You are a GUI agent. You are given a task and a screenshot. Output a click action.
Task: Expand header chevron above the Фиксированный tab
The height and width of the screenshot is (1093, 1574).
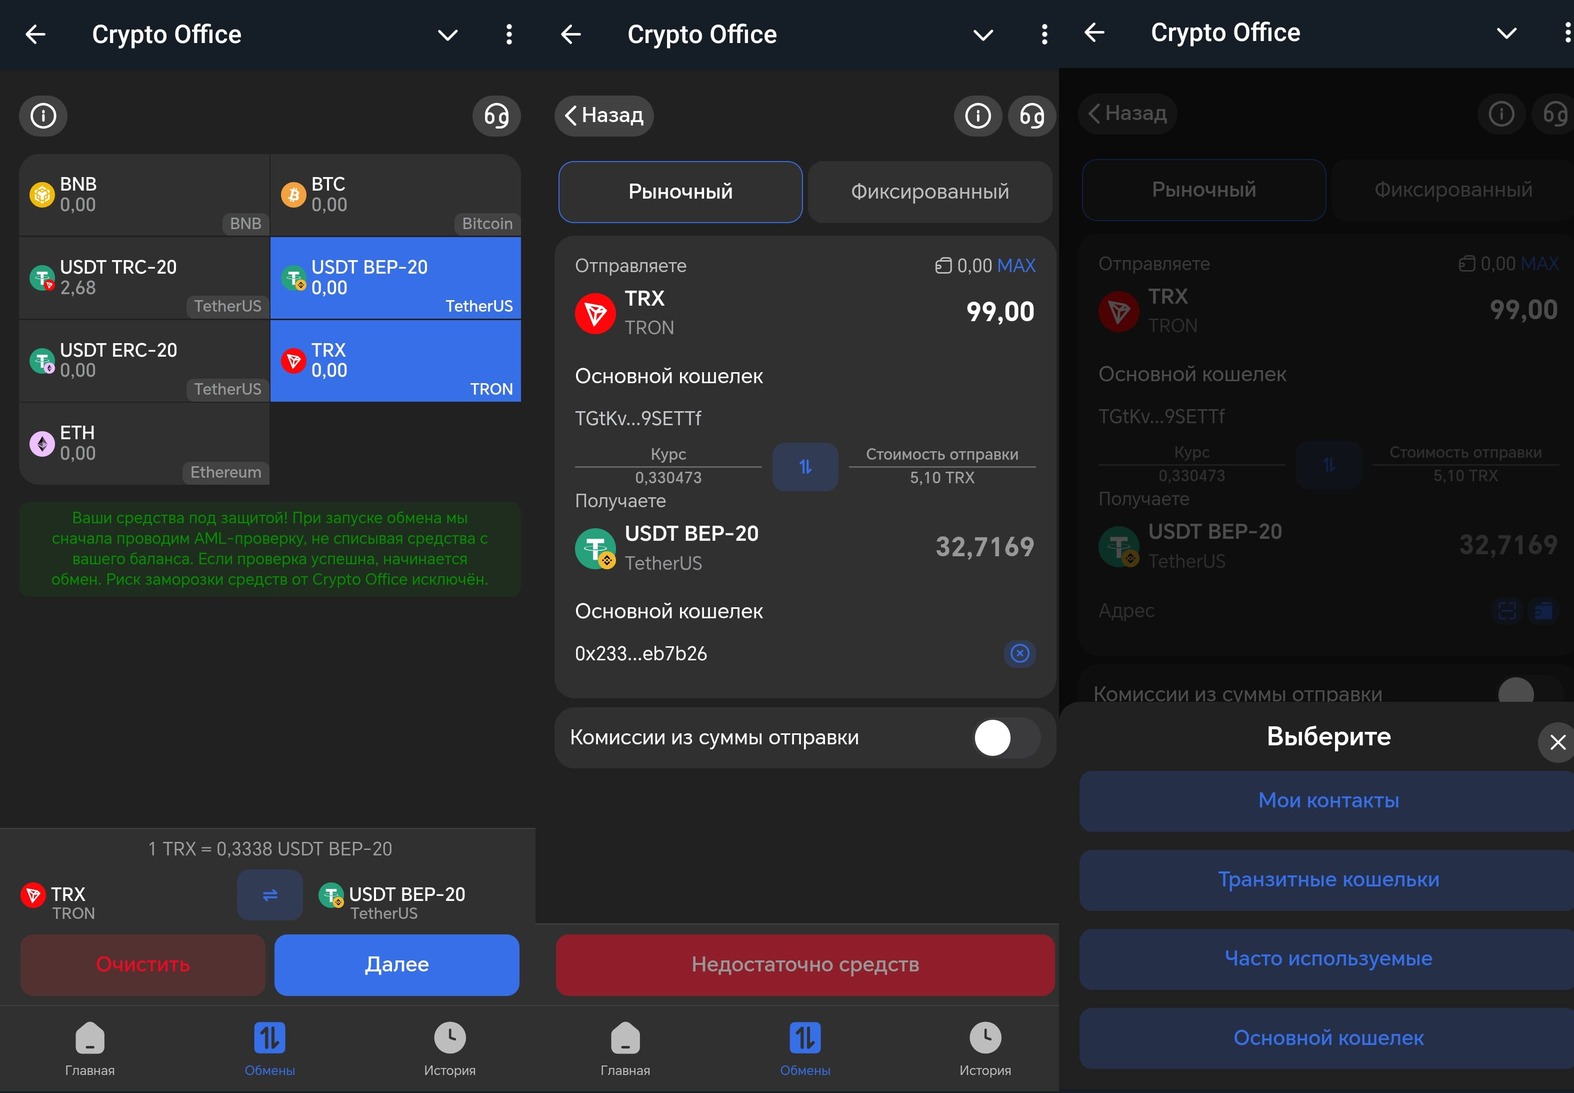click(983, 35)
